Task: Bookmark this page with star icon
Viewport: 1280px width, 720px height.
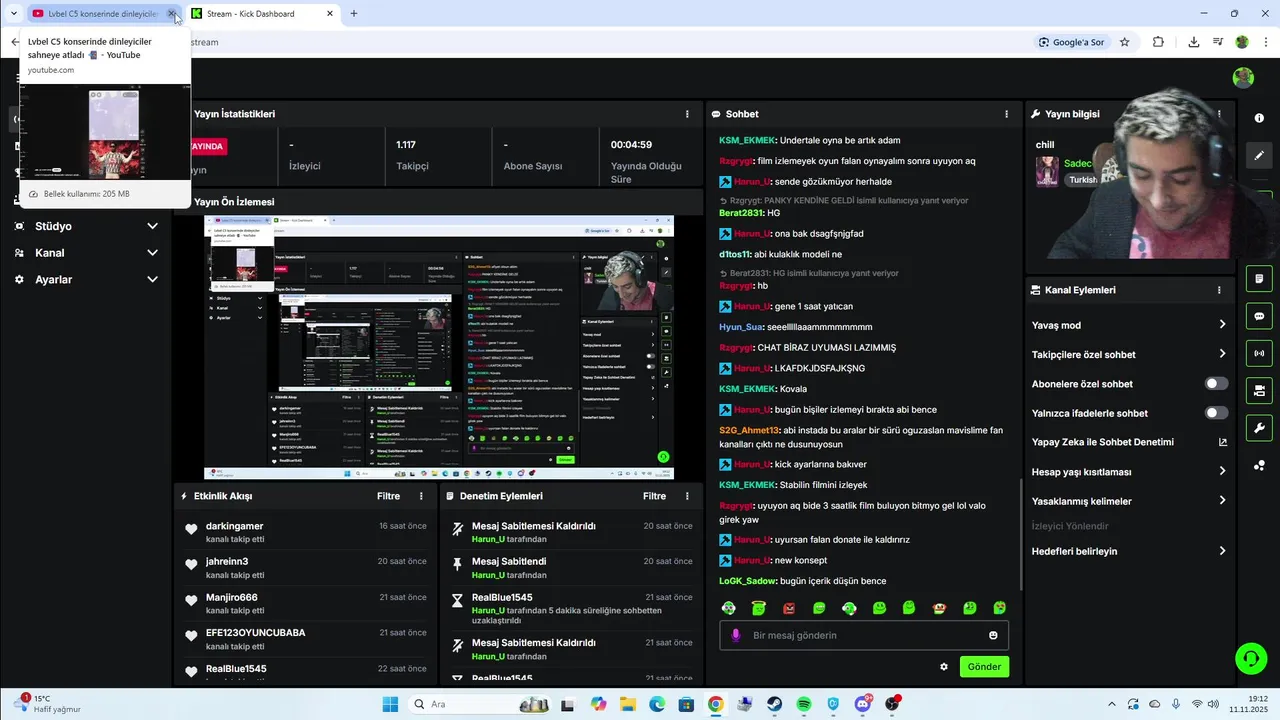Action: click(1124, 42)
